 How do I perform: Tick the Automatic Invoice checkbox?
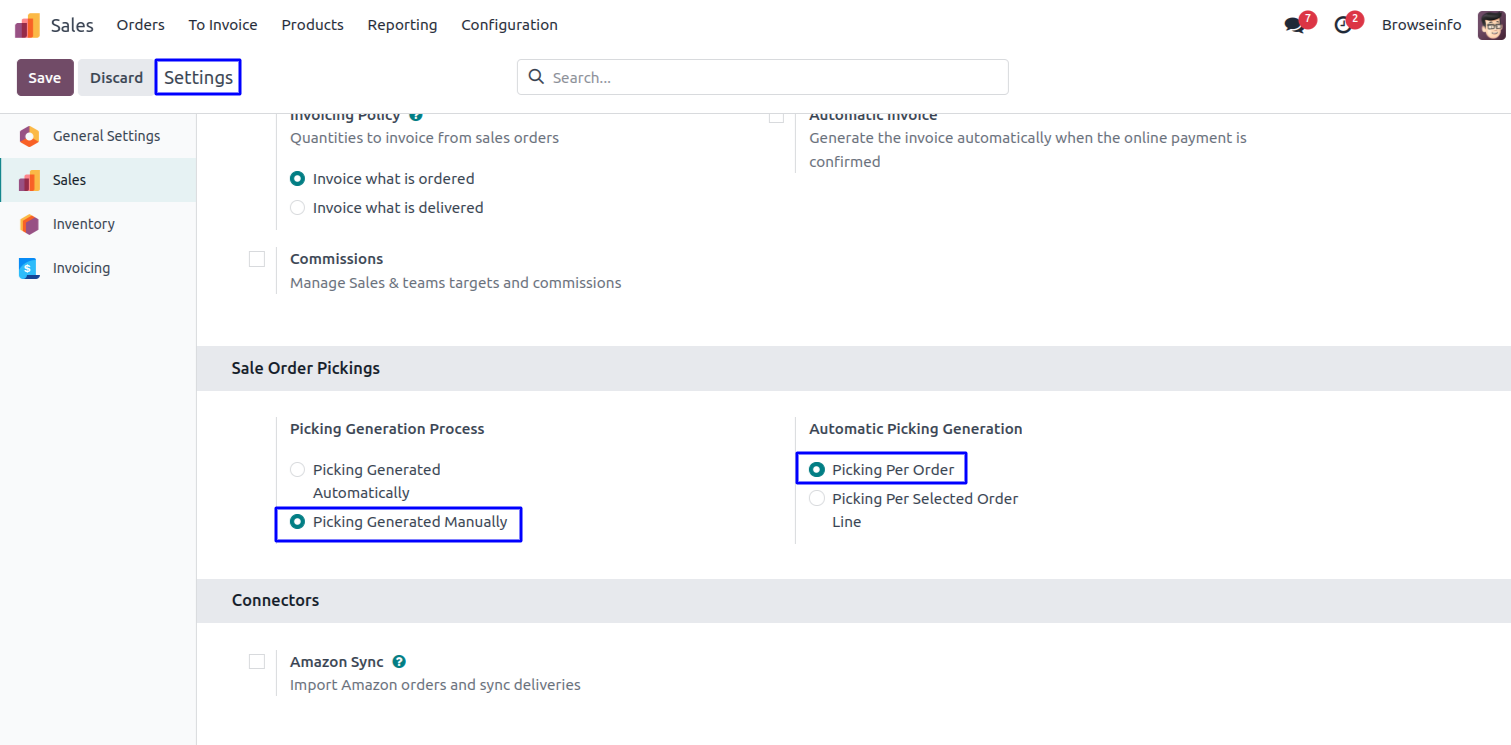[x=776, y=117]
